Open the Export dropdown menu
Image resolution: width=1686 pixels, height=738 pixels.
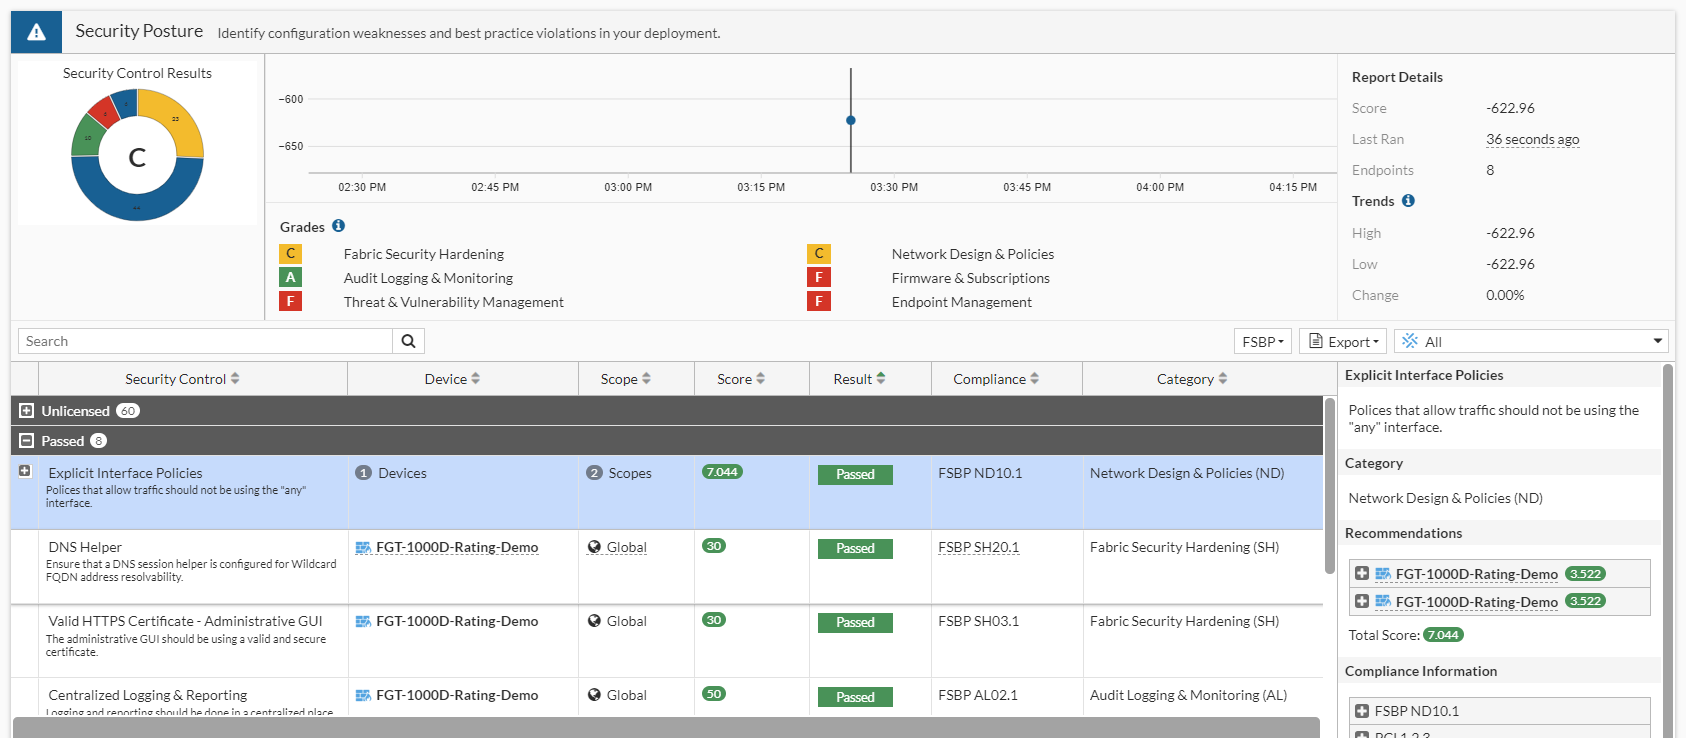click(x=1343, y=342)
